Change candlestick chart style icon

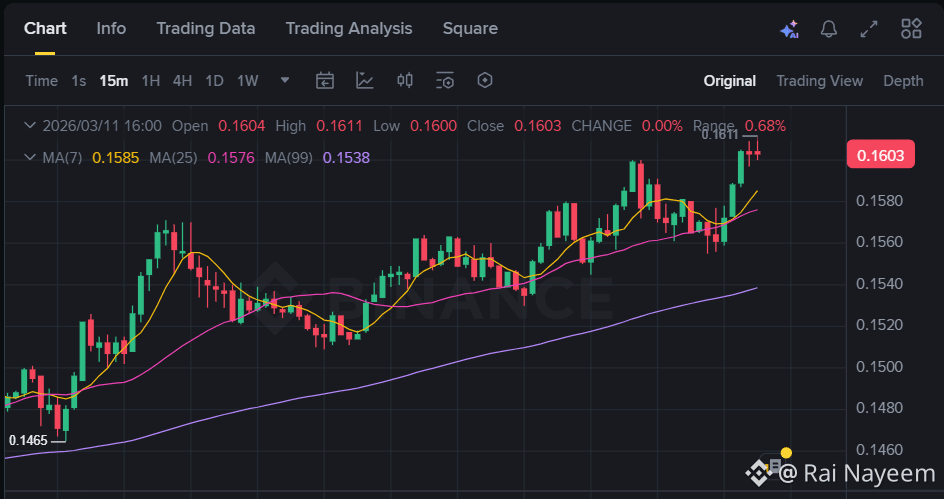point(405,80)
